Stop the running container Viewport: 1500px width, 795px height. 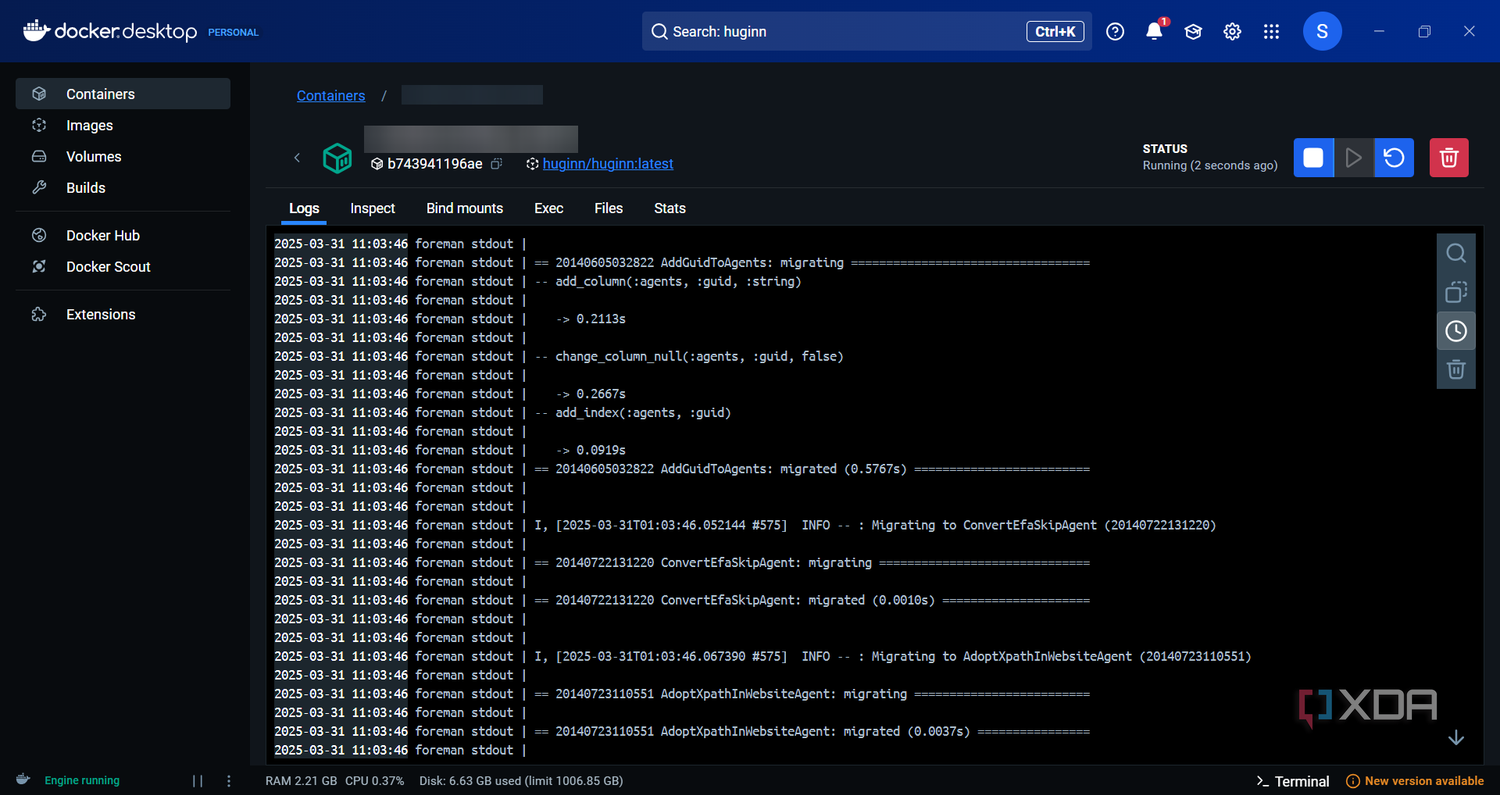click(1314, 158)
